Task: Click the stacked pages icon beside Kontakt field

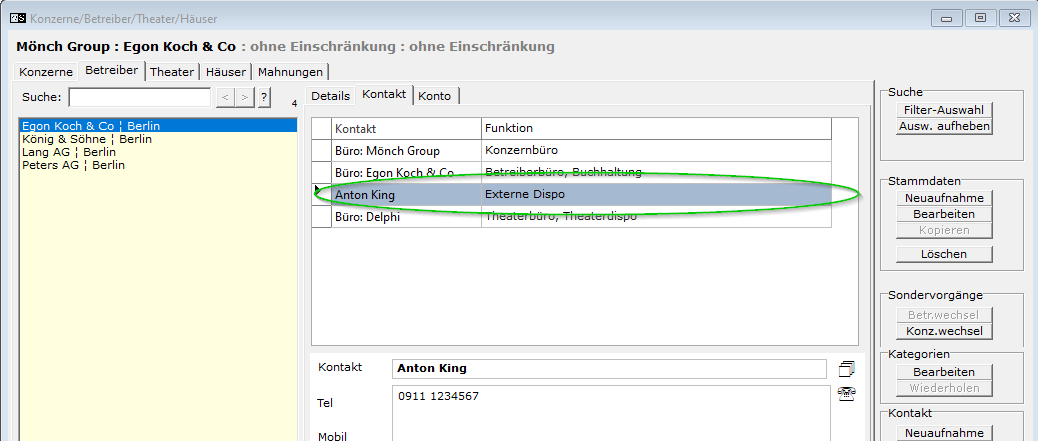Action: pos(847,369)
